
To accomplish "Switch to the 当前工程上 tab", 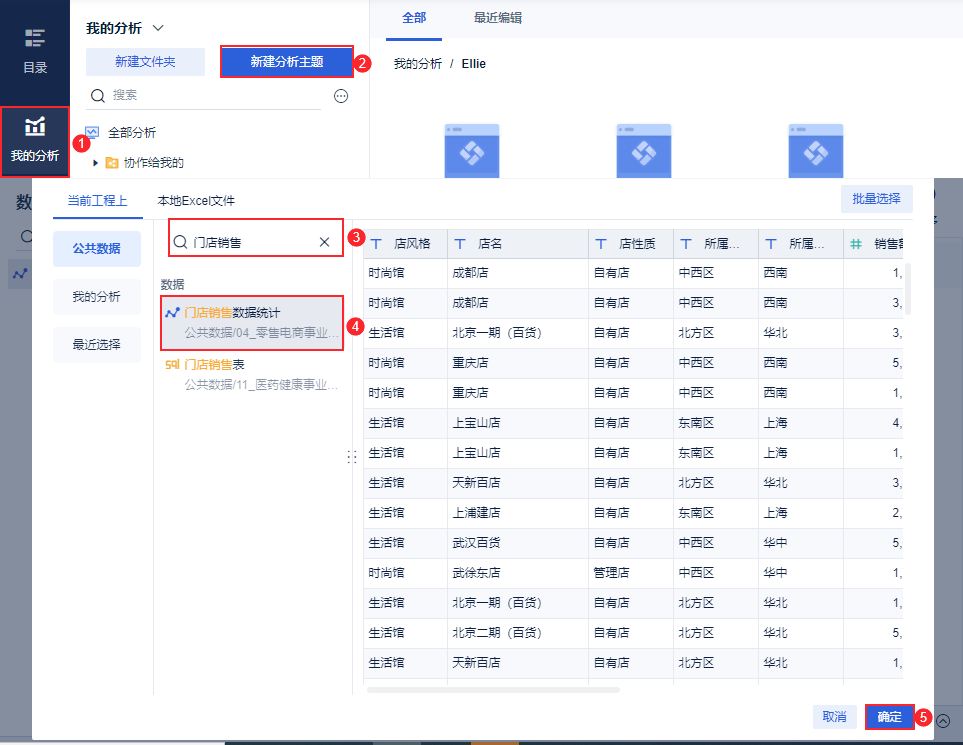I will (97, 201).
